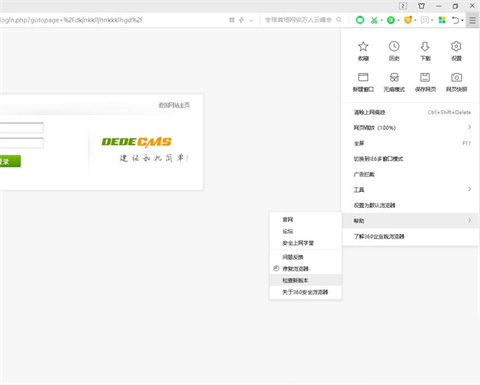The image size is (480, 385).
Task: Save the page via the floppy-disk icon
Action: 425,77
